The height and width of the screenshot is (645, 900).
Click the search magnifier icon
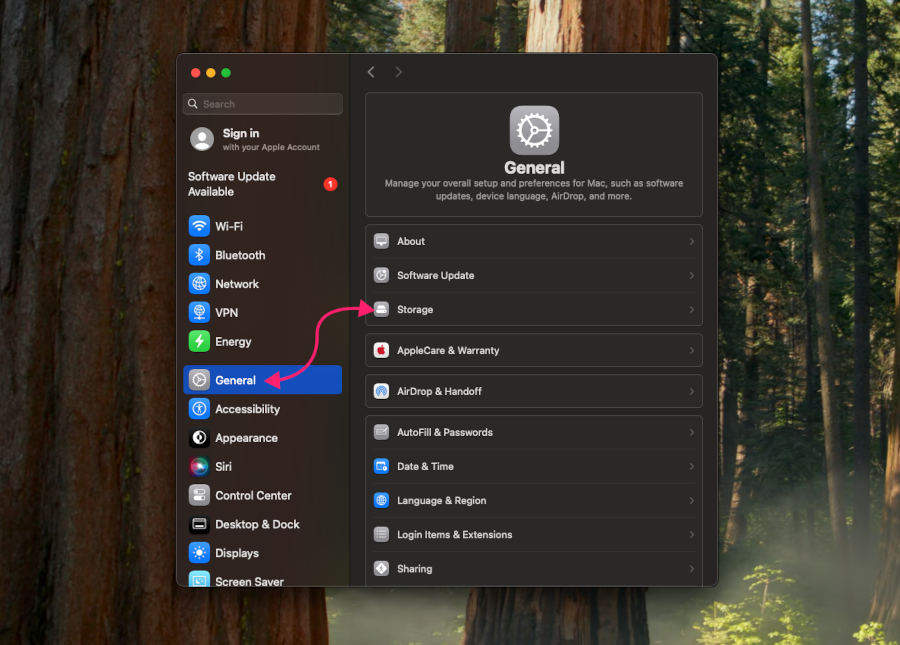tap(193, 104)
